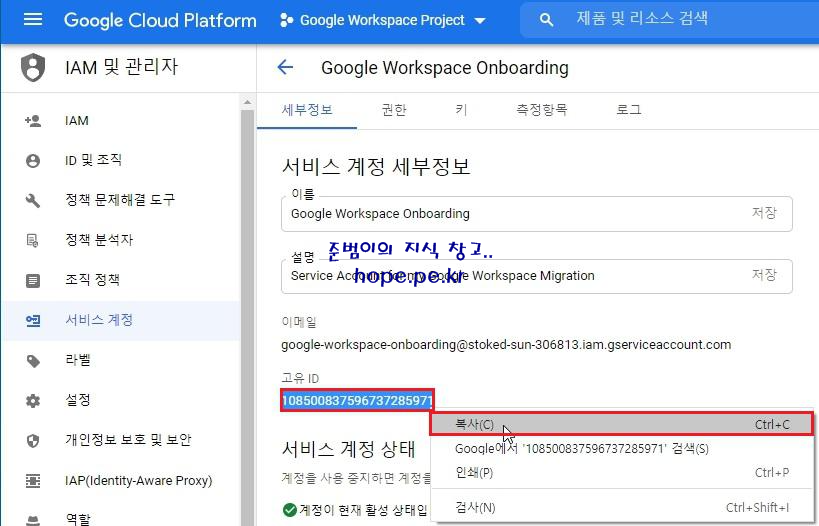Click the 개인정보 보호 및 보안 shield icon
Screen dimensions: 819x526
tap(33, 440)
